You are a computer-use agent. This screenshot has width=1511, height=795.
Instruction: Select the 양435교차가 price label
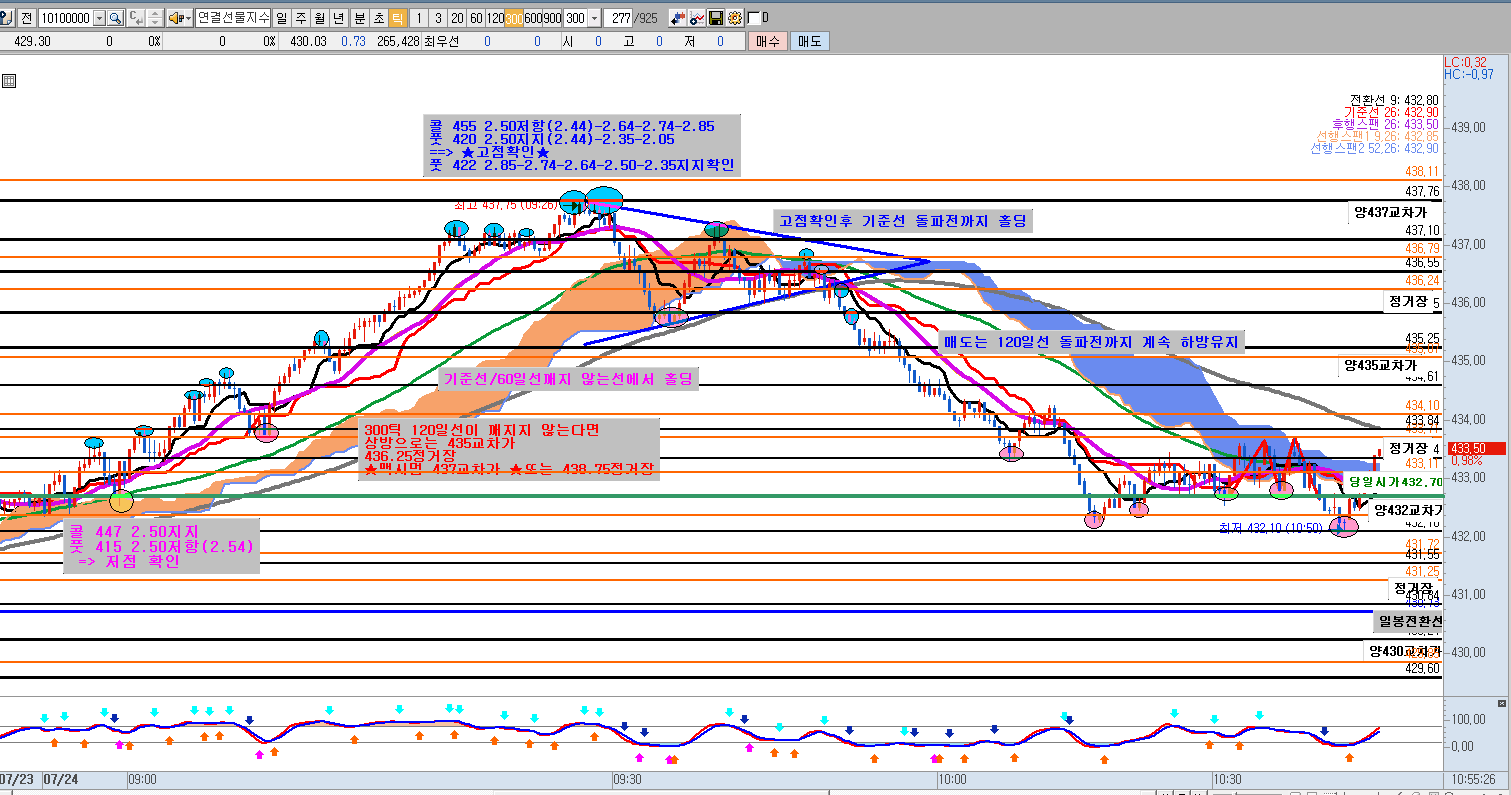(1379, 366)
